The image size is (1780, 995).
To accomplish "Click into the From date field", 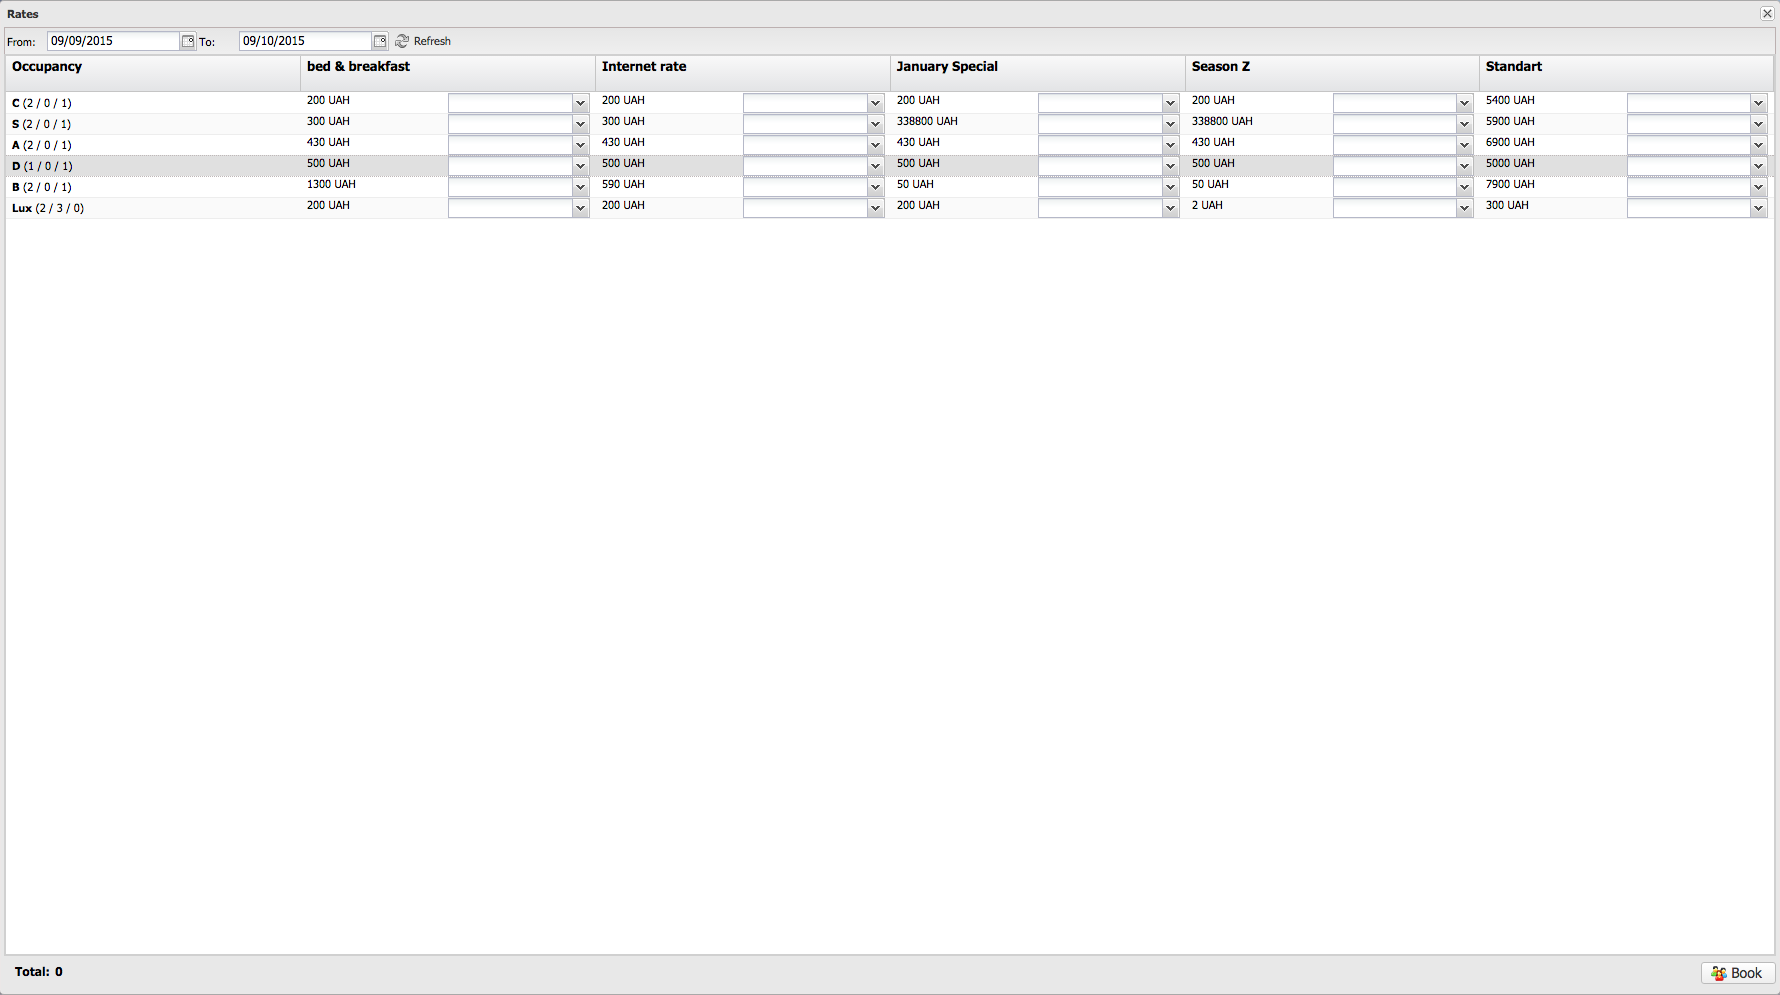I will coord(112,41).
